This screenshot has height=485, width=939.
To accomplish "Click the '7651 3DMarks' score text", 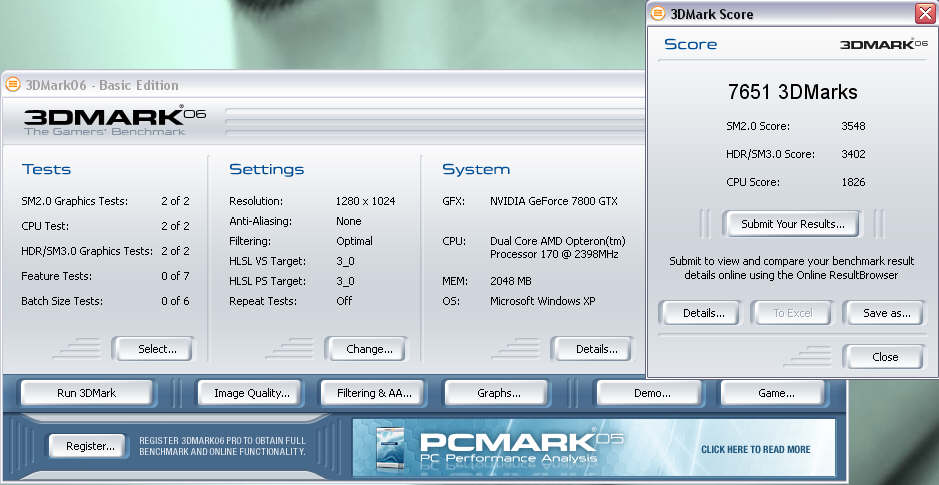I will (792, 92).
